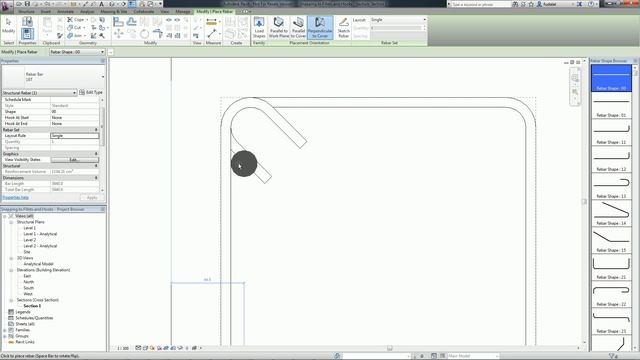The height and width of the screenshot is (360, 640).
Task: Set placement Parallel to Work Plane
Action: click(279, 28)
